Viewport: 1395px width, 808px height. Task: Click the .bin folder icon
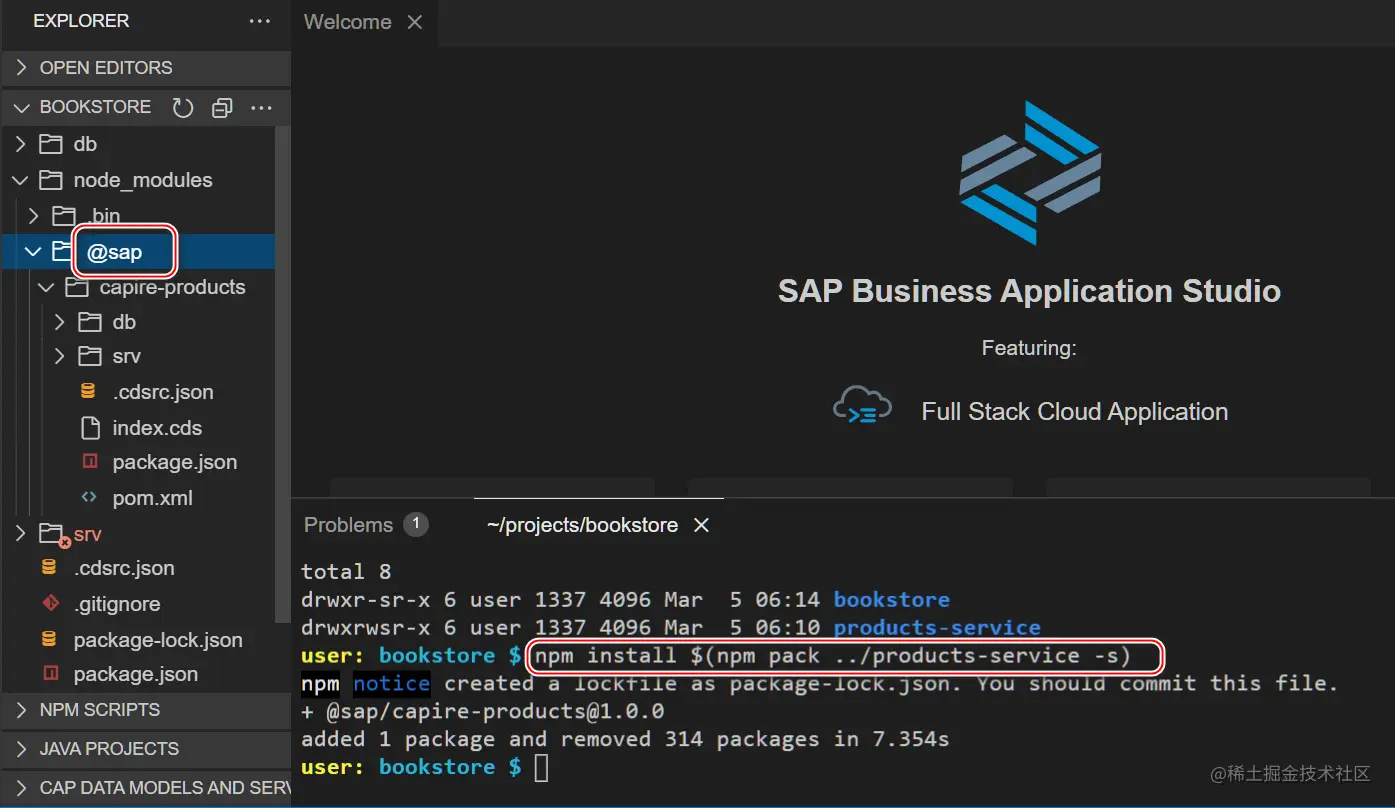click(x=64, y=215)
